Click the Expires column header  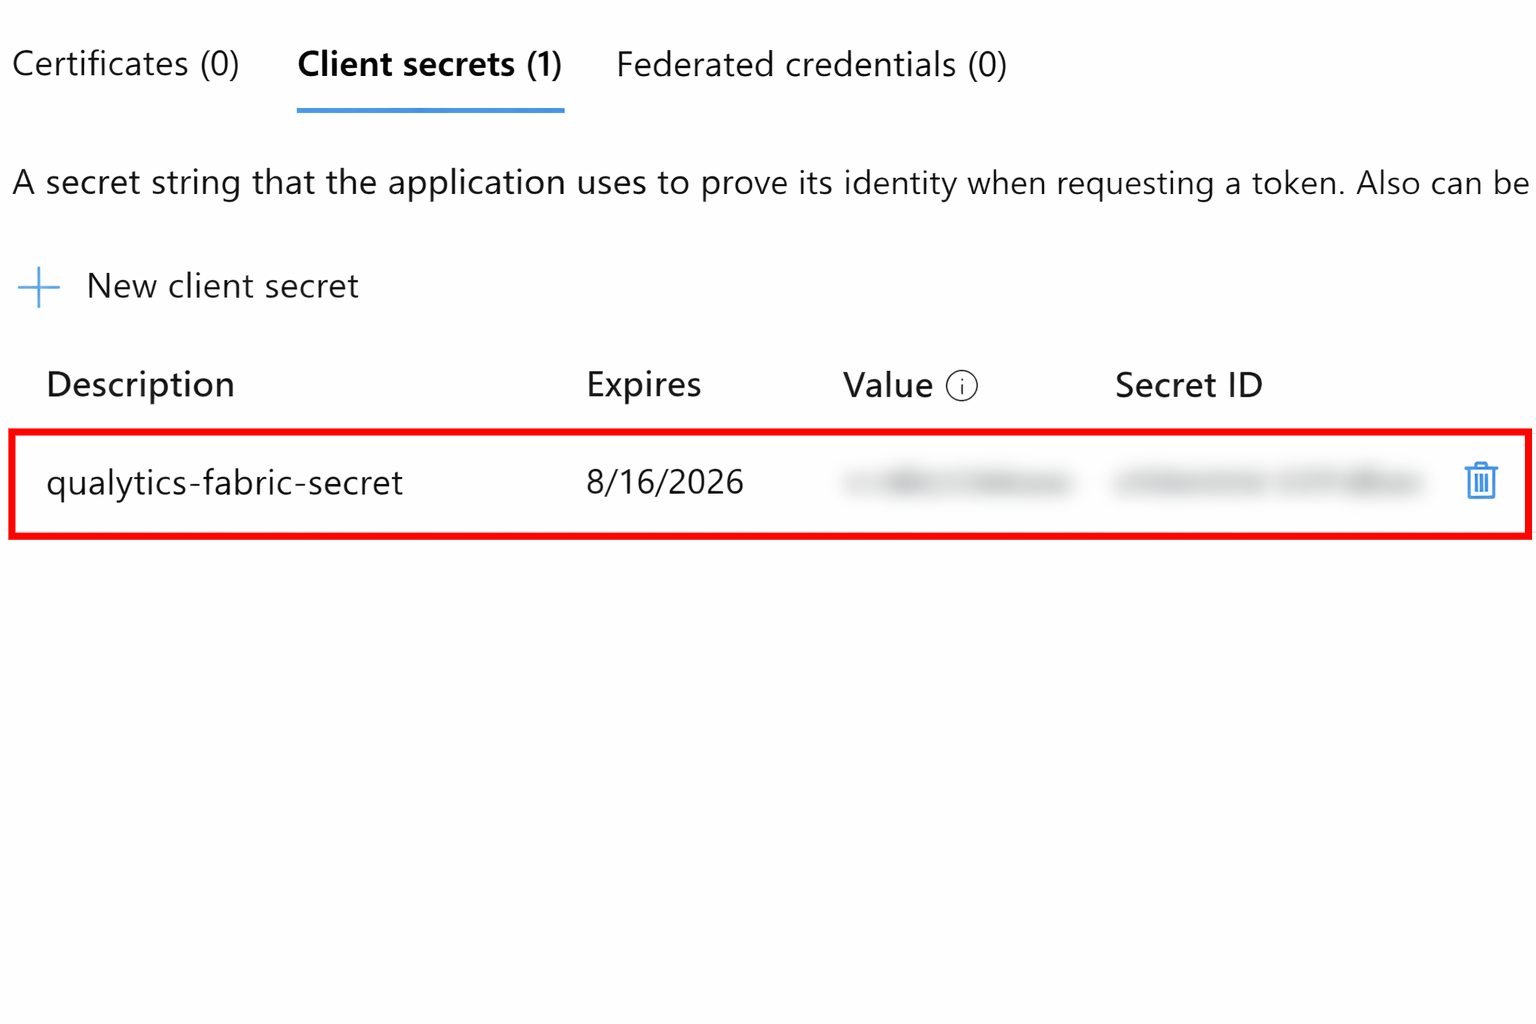pyautogui.click(x=644, y=384)
